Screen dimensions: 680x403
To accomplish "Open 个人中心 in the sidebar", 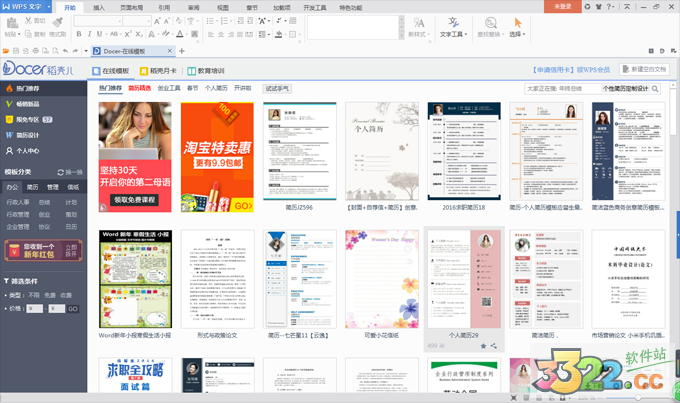I will pyautogui.click(x=27, y=150).
